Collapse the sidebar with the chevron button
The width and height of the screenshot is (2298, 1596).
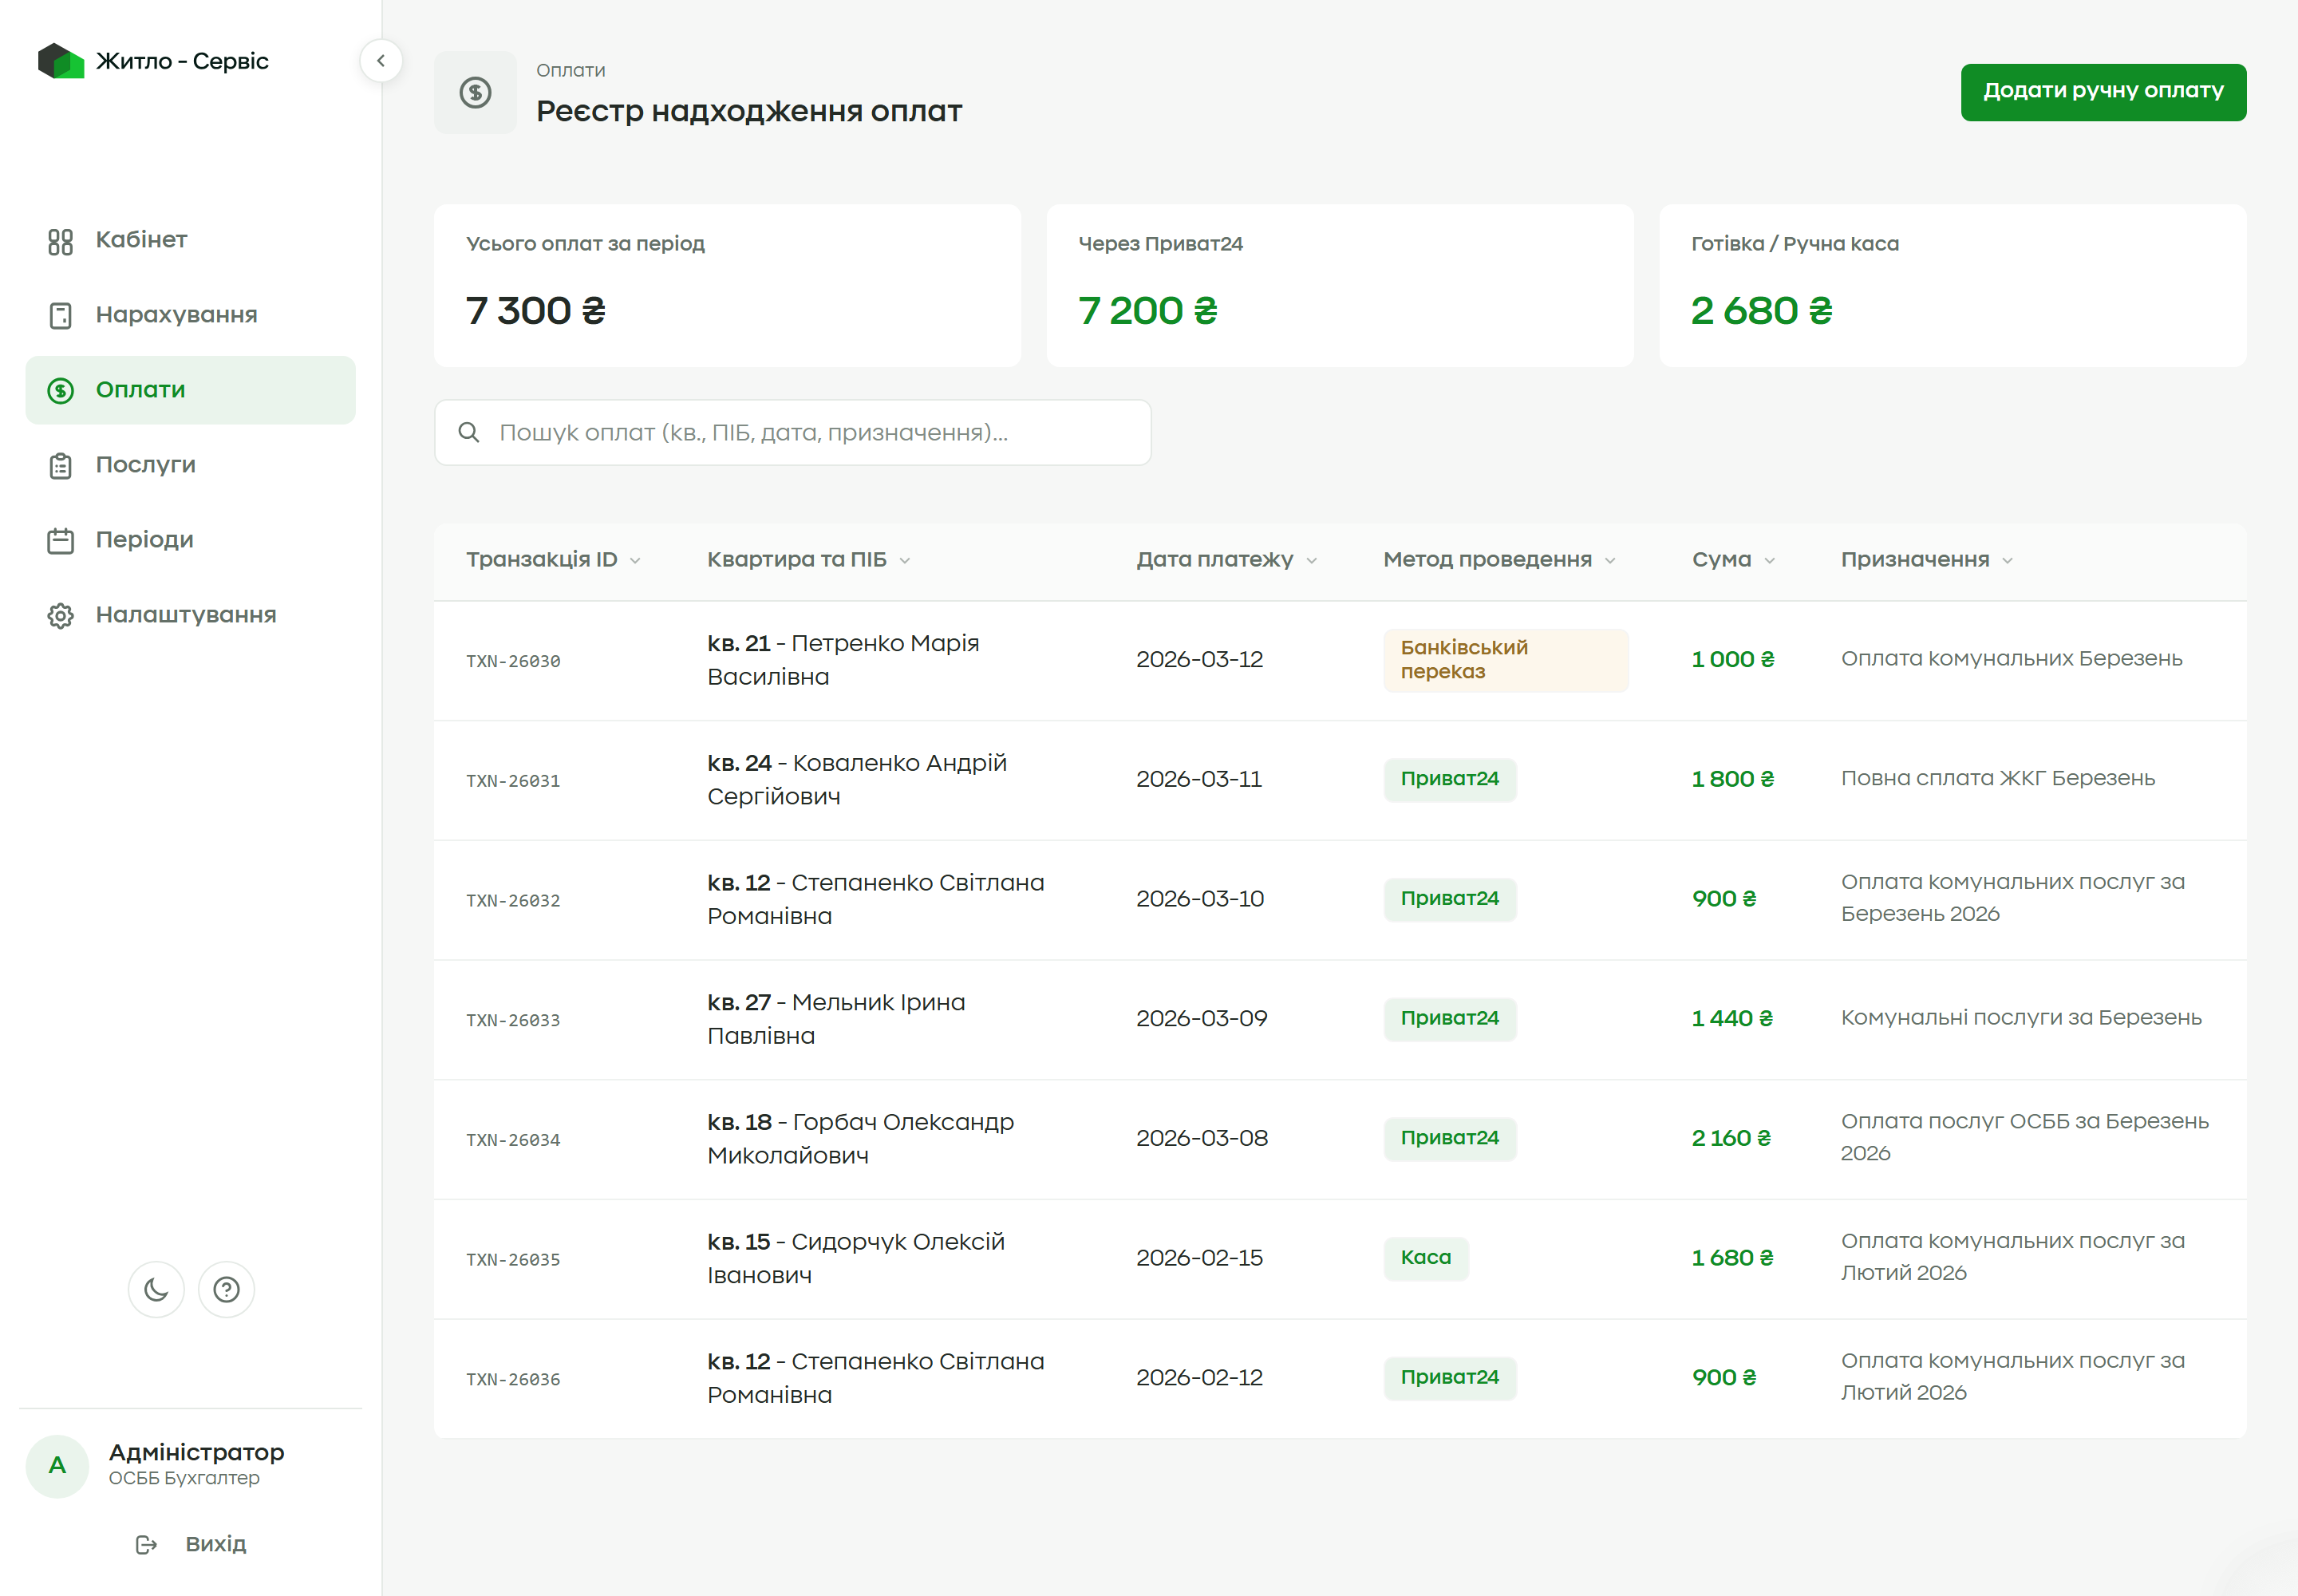tap(381, 61)
